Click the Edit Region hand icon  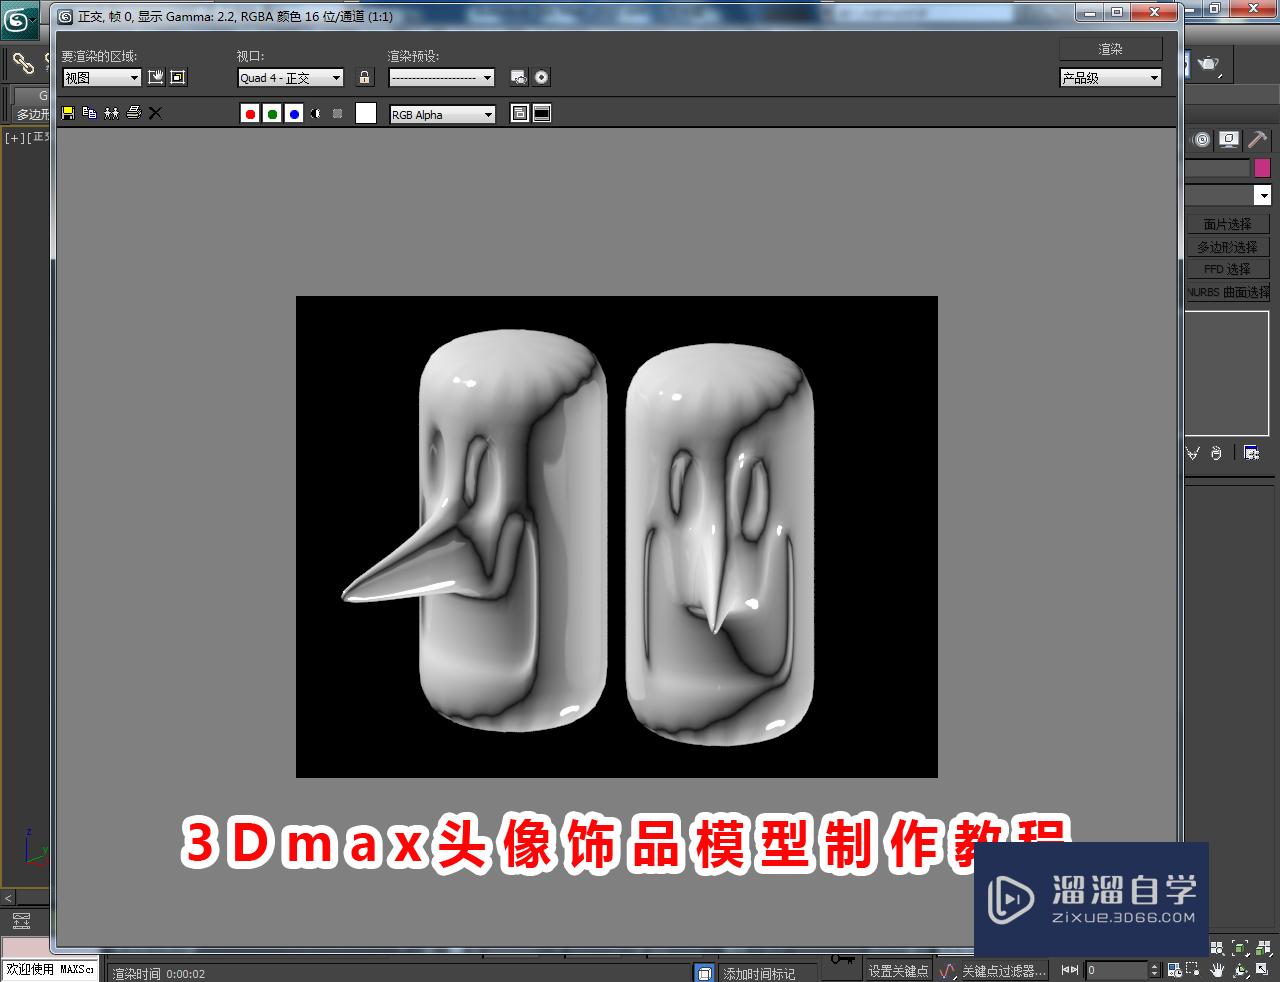[x=156, y=77]
